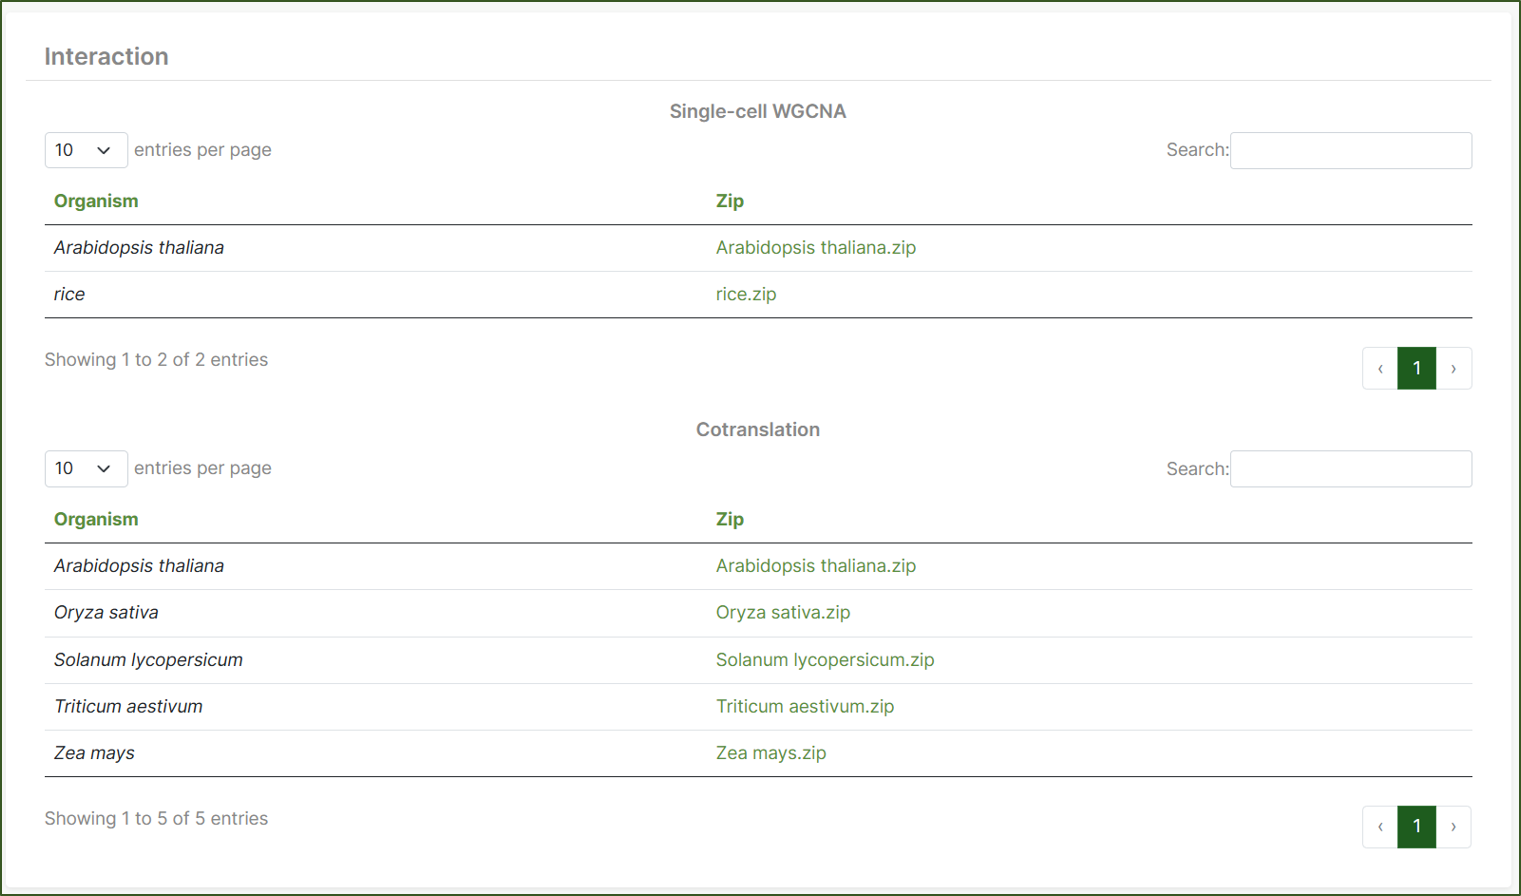Image resolution: width=1521 pixels, height=896 pixels.
Task: Download Triticum aestivum.zip file
Action: [804, 706]
